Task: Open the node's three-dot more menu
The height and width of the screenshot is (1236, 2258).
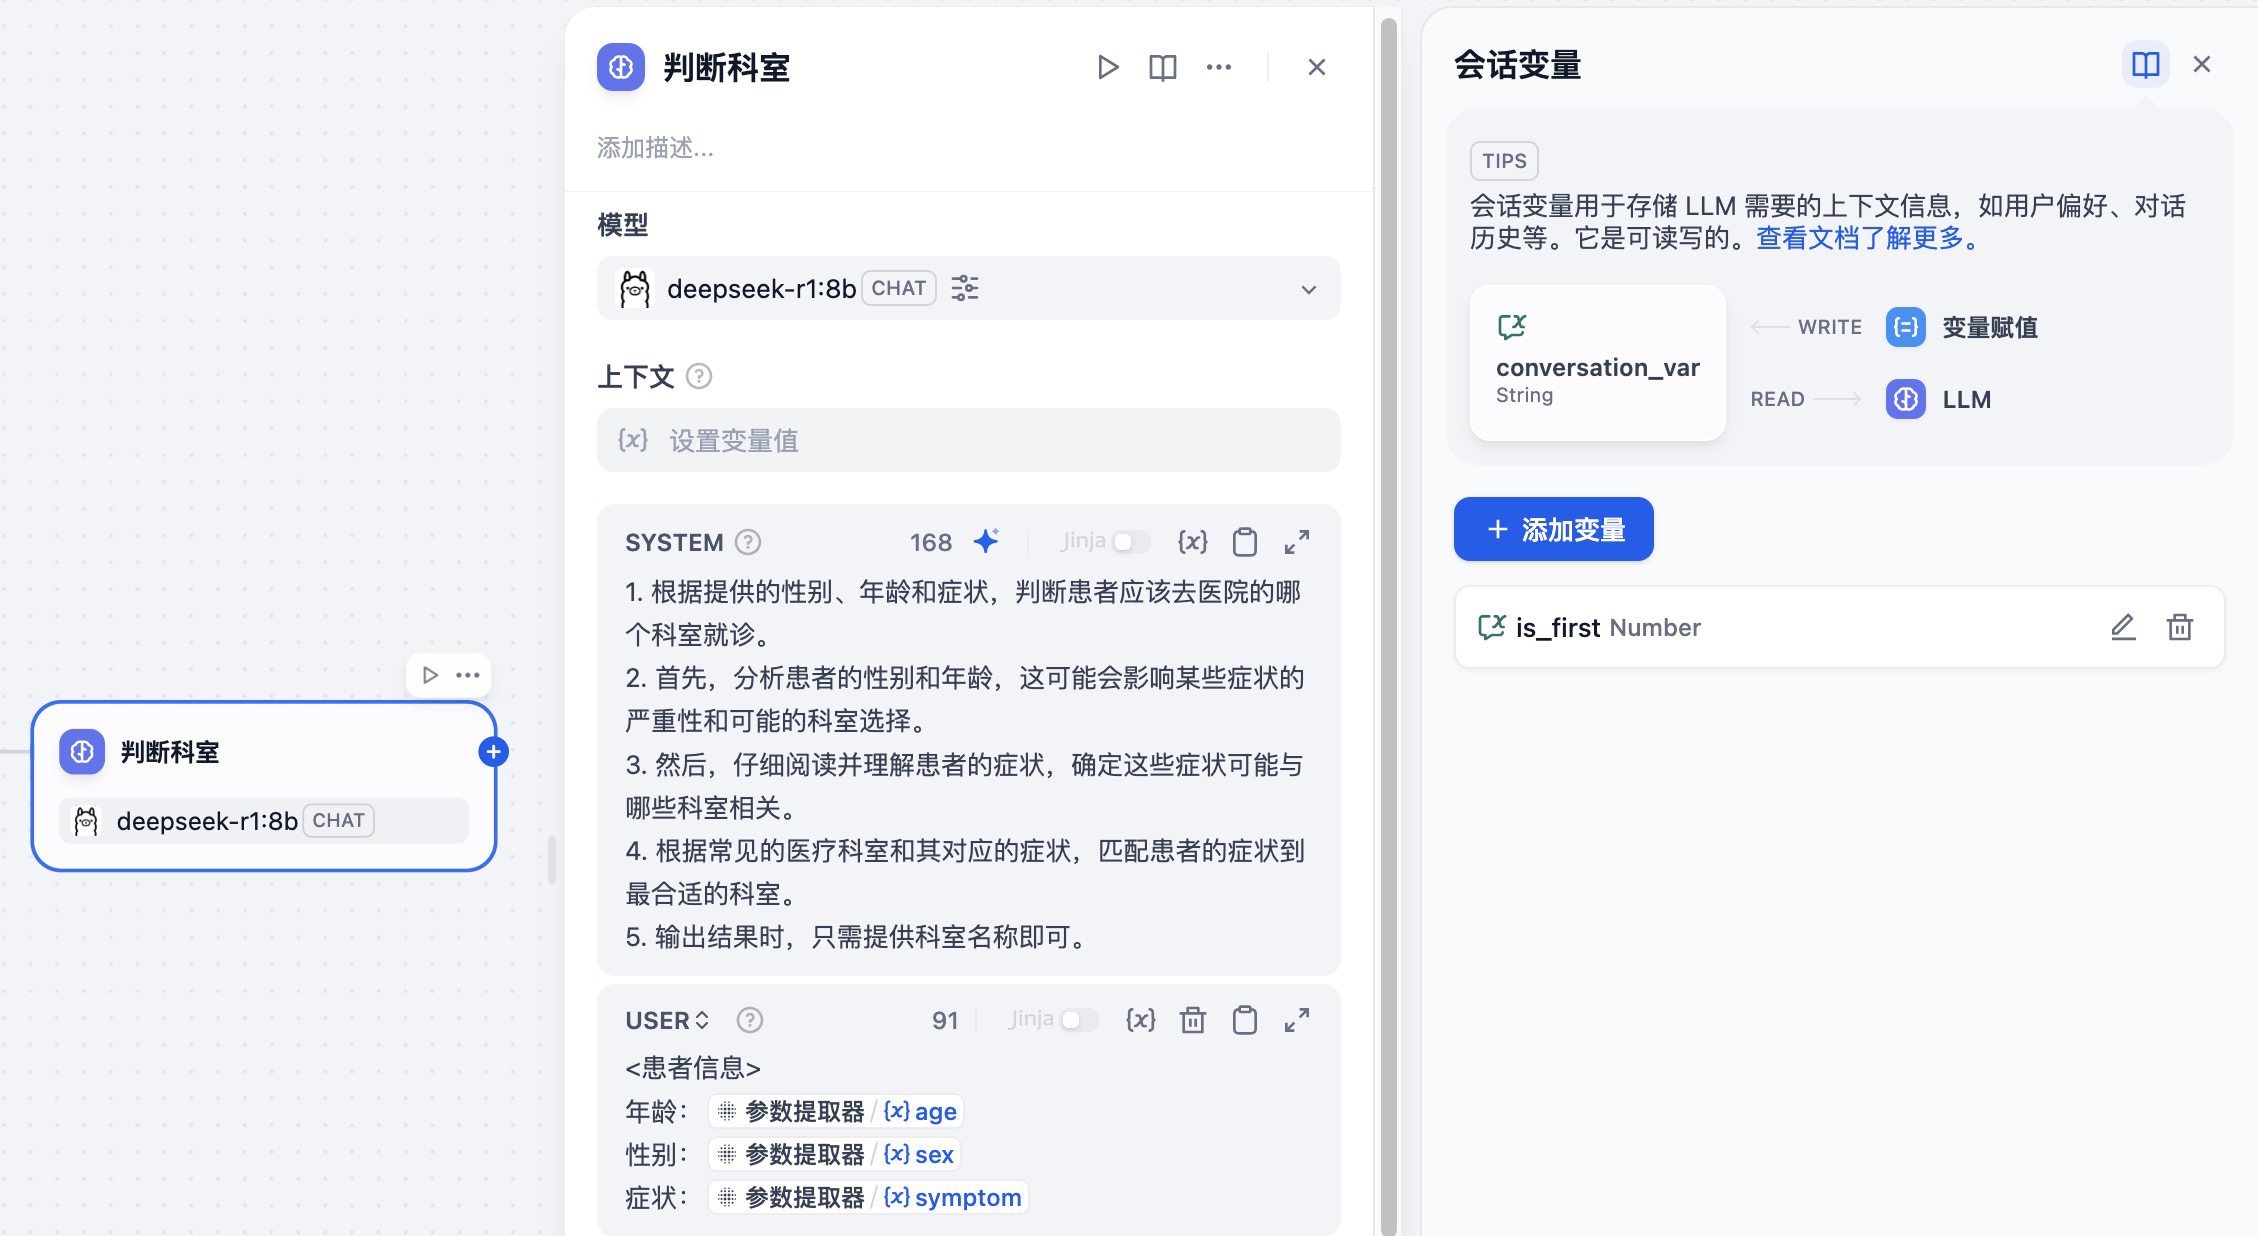Action: (x=1218, y=67)
